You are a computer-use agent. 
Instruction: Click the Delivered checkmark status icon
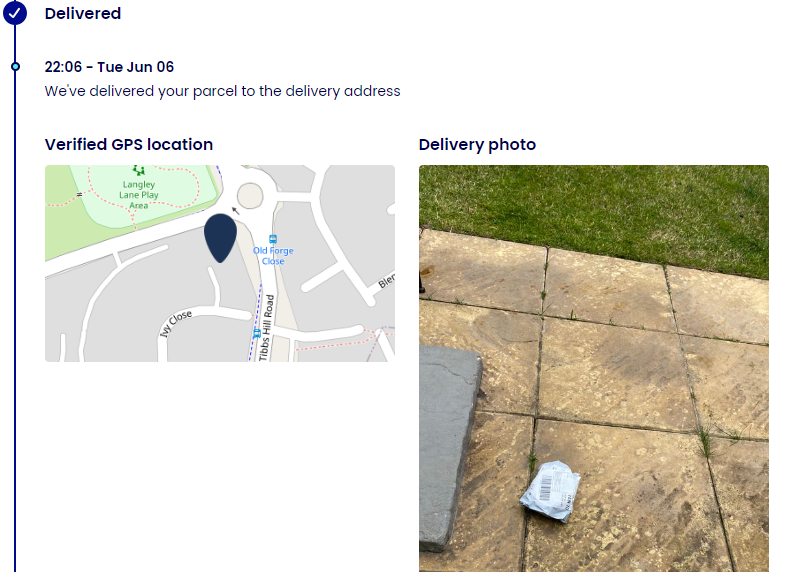pyautogui.click(x=15, y=13)
